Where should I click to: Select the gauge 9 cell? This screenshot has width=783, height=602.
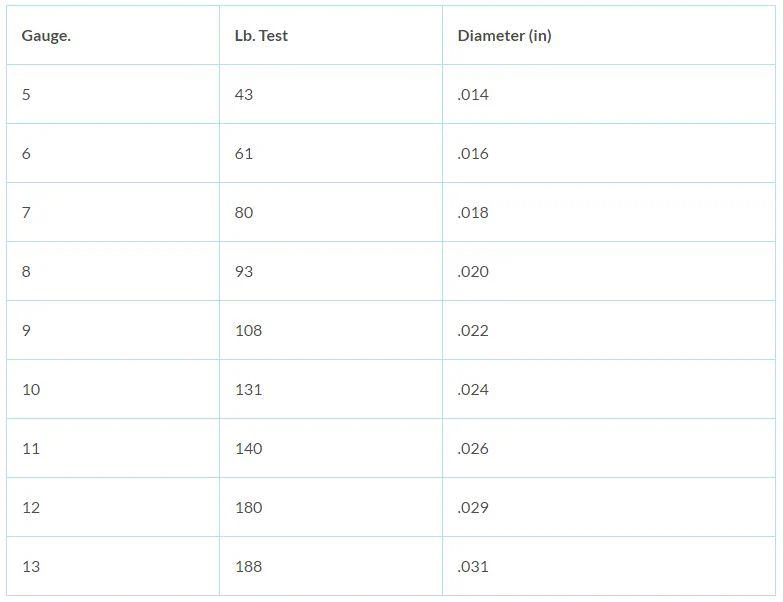point(27,331)
